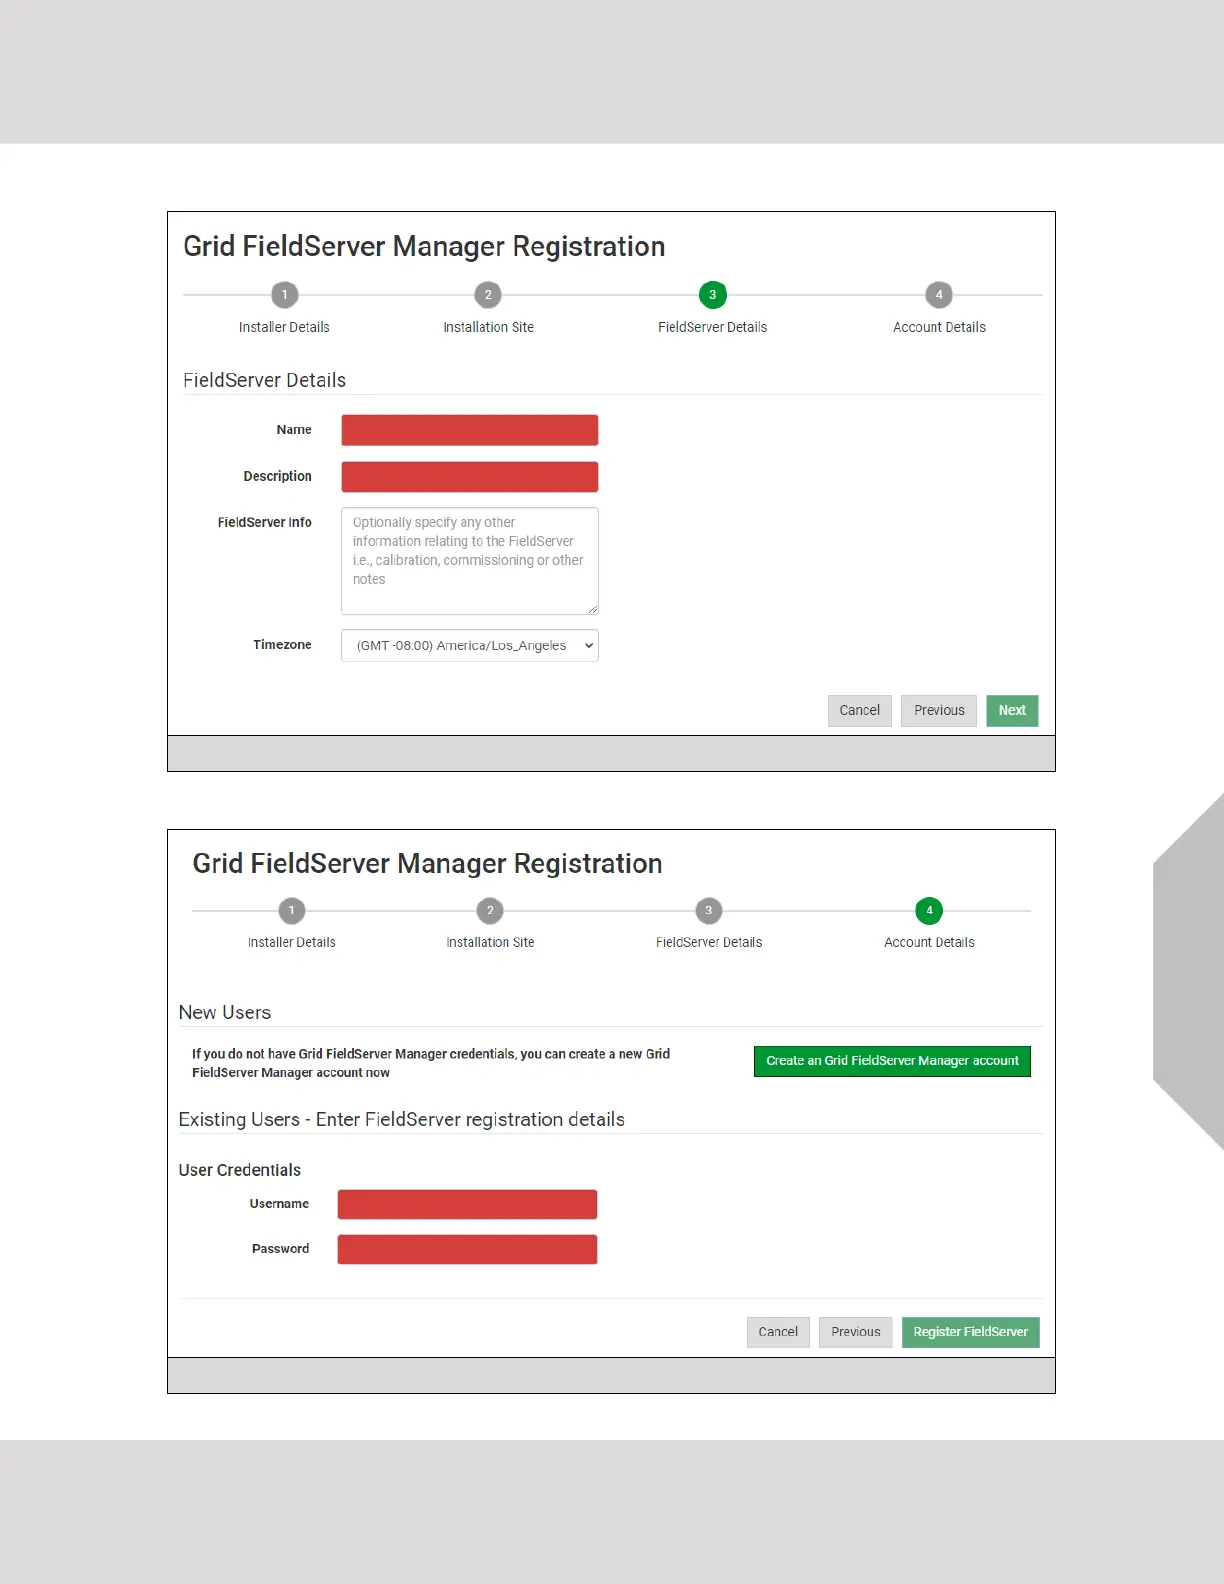Select Installer Details tab in upper form
The width and height of the screenshot is (1224, 1584).
[284, 327]
